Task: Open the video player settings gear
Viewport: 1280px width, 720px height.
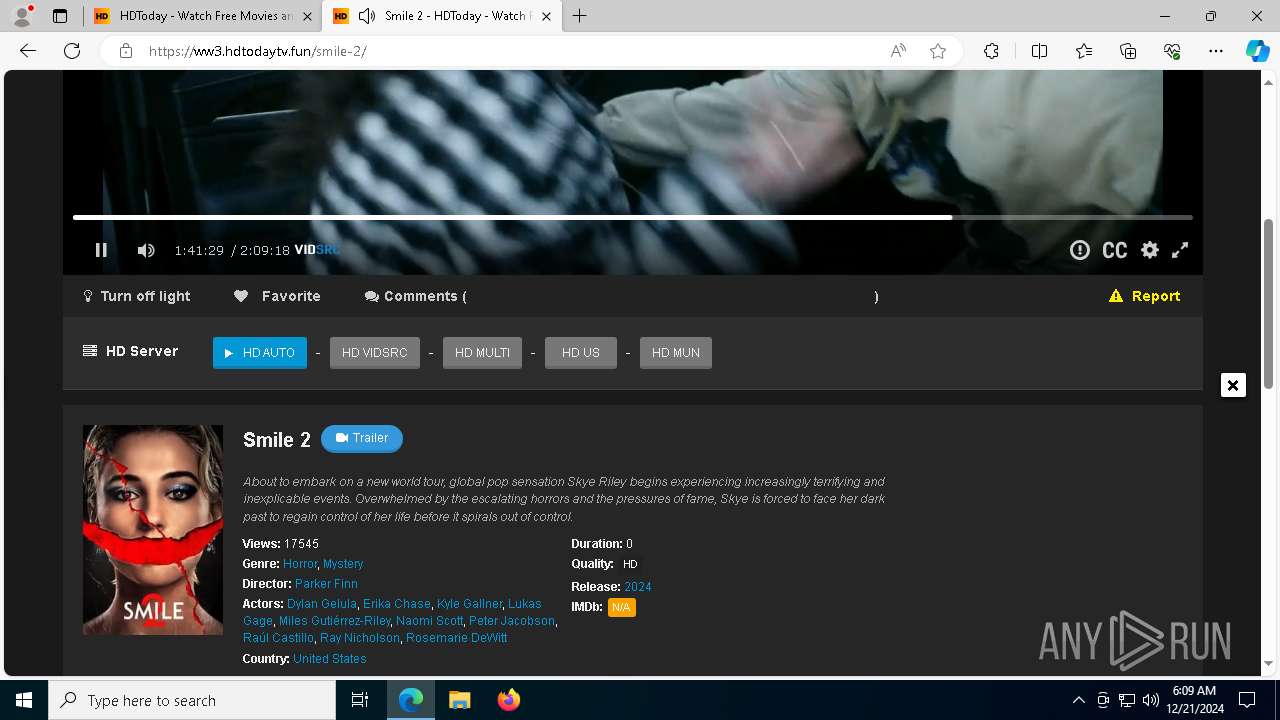Action: (1150, 250)
